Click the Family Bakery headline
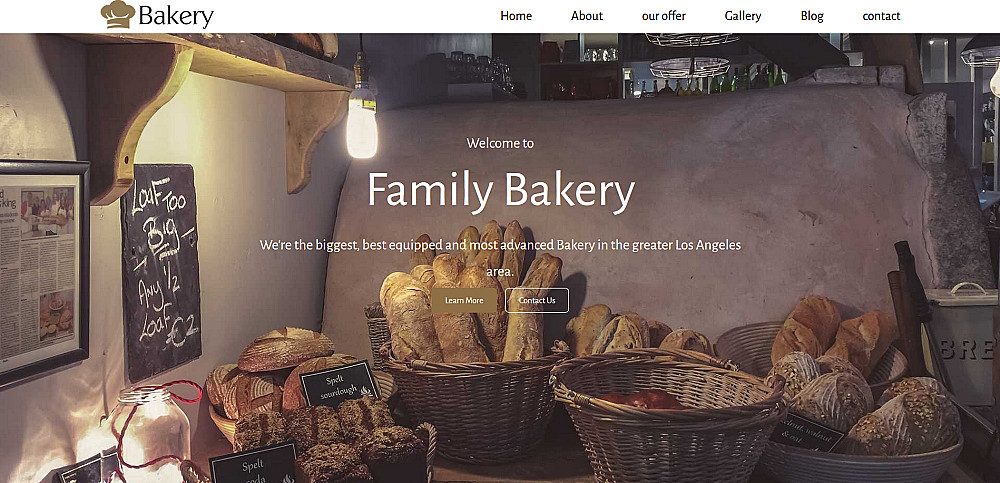The image size is (1000, 483). click(501, 191)
